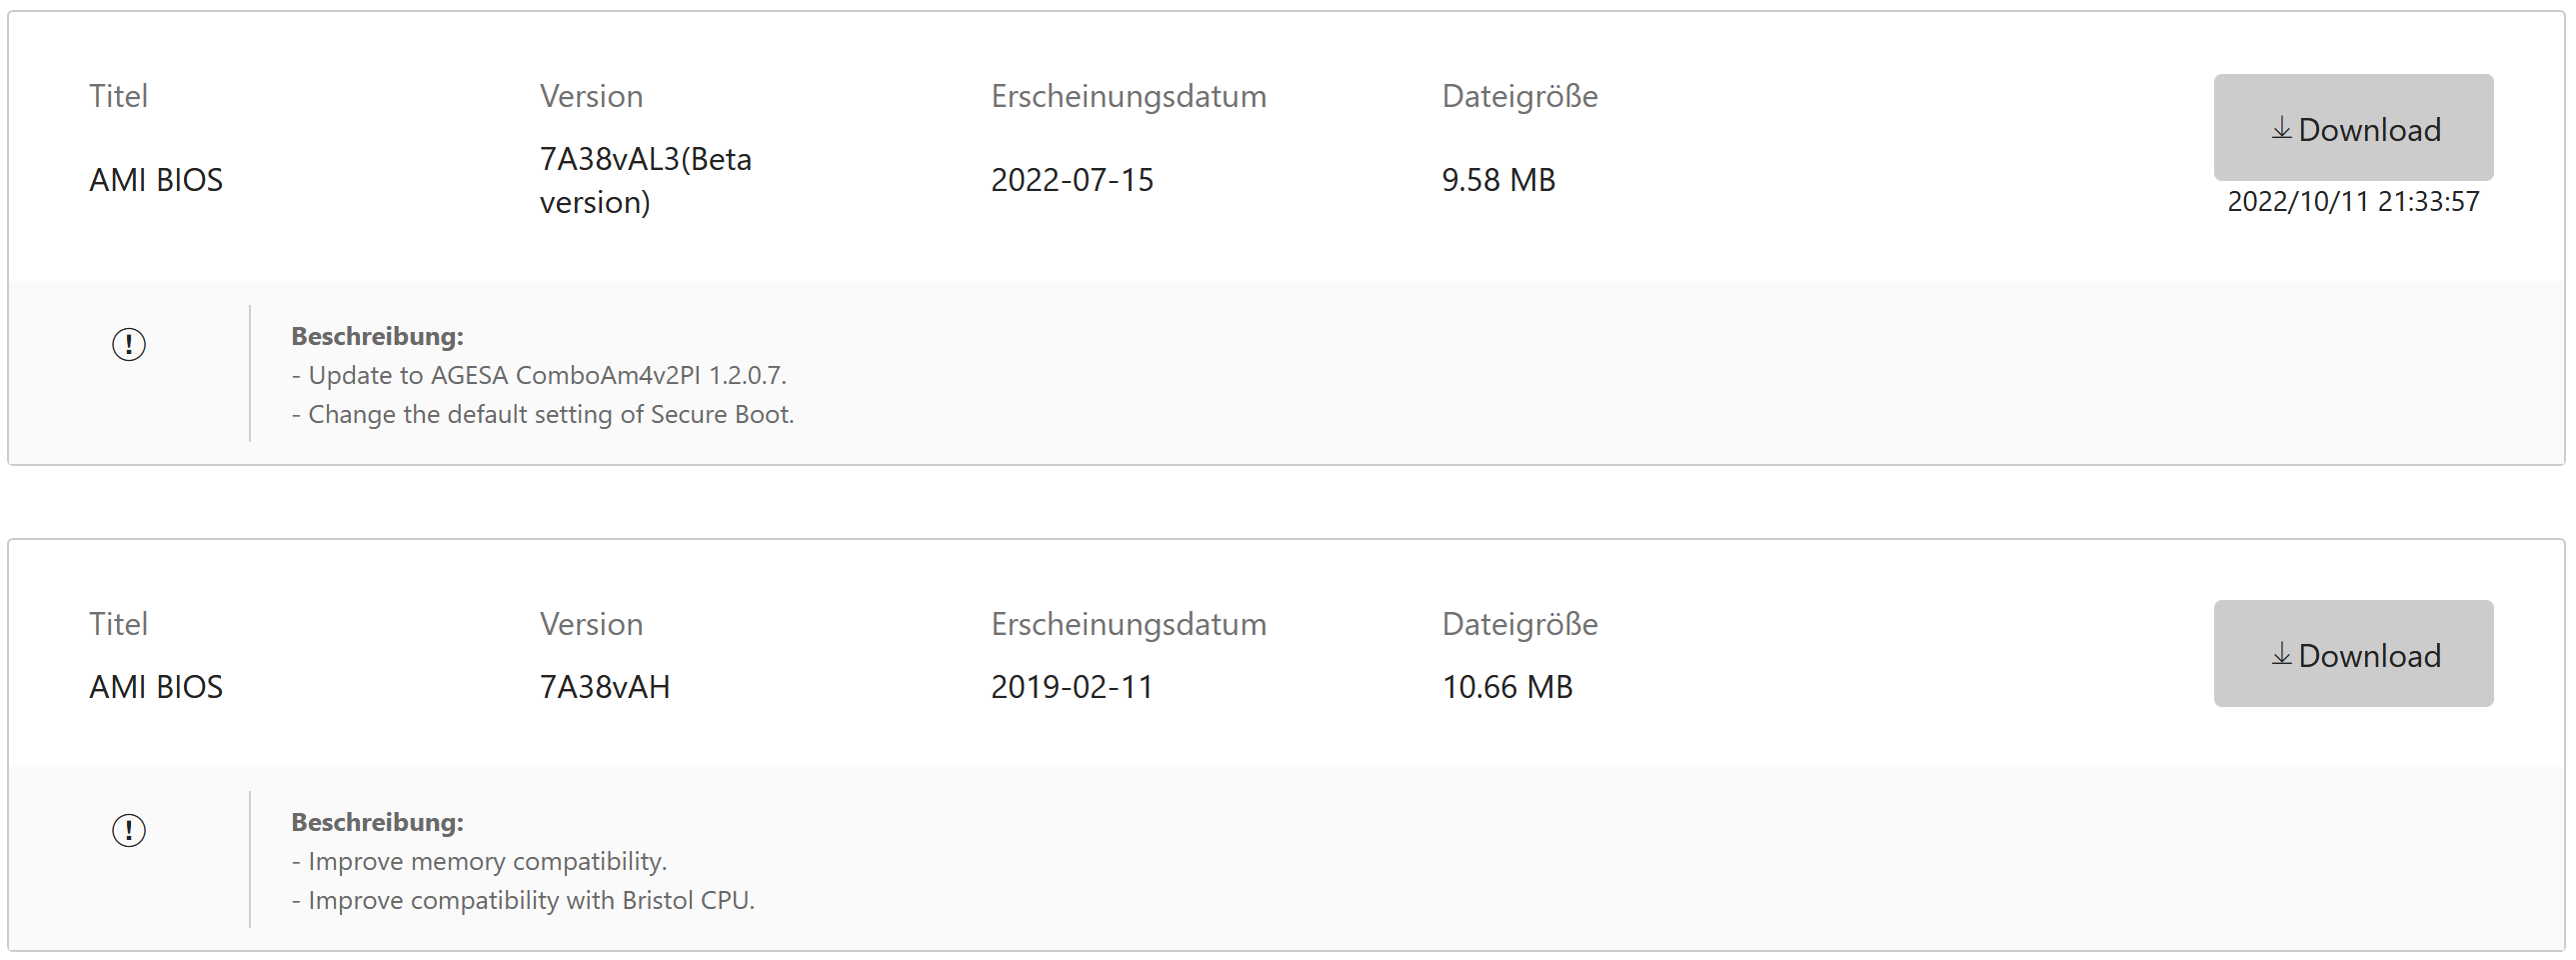2576x960 pixels.
Task: Click Beschreibung heading above the AGESA note
Action: [x=377, y=336]
